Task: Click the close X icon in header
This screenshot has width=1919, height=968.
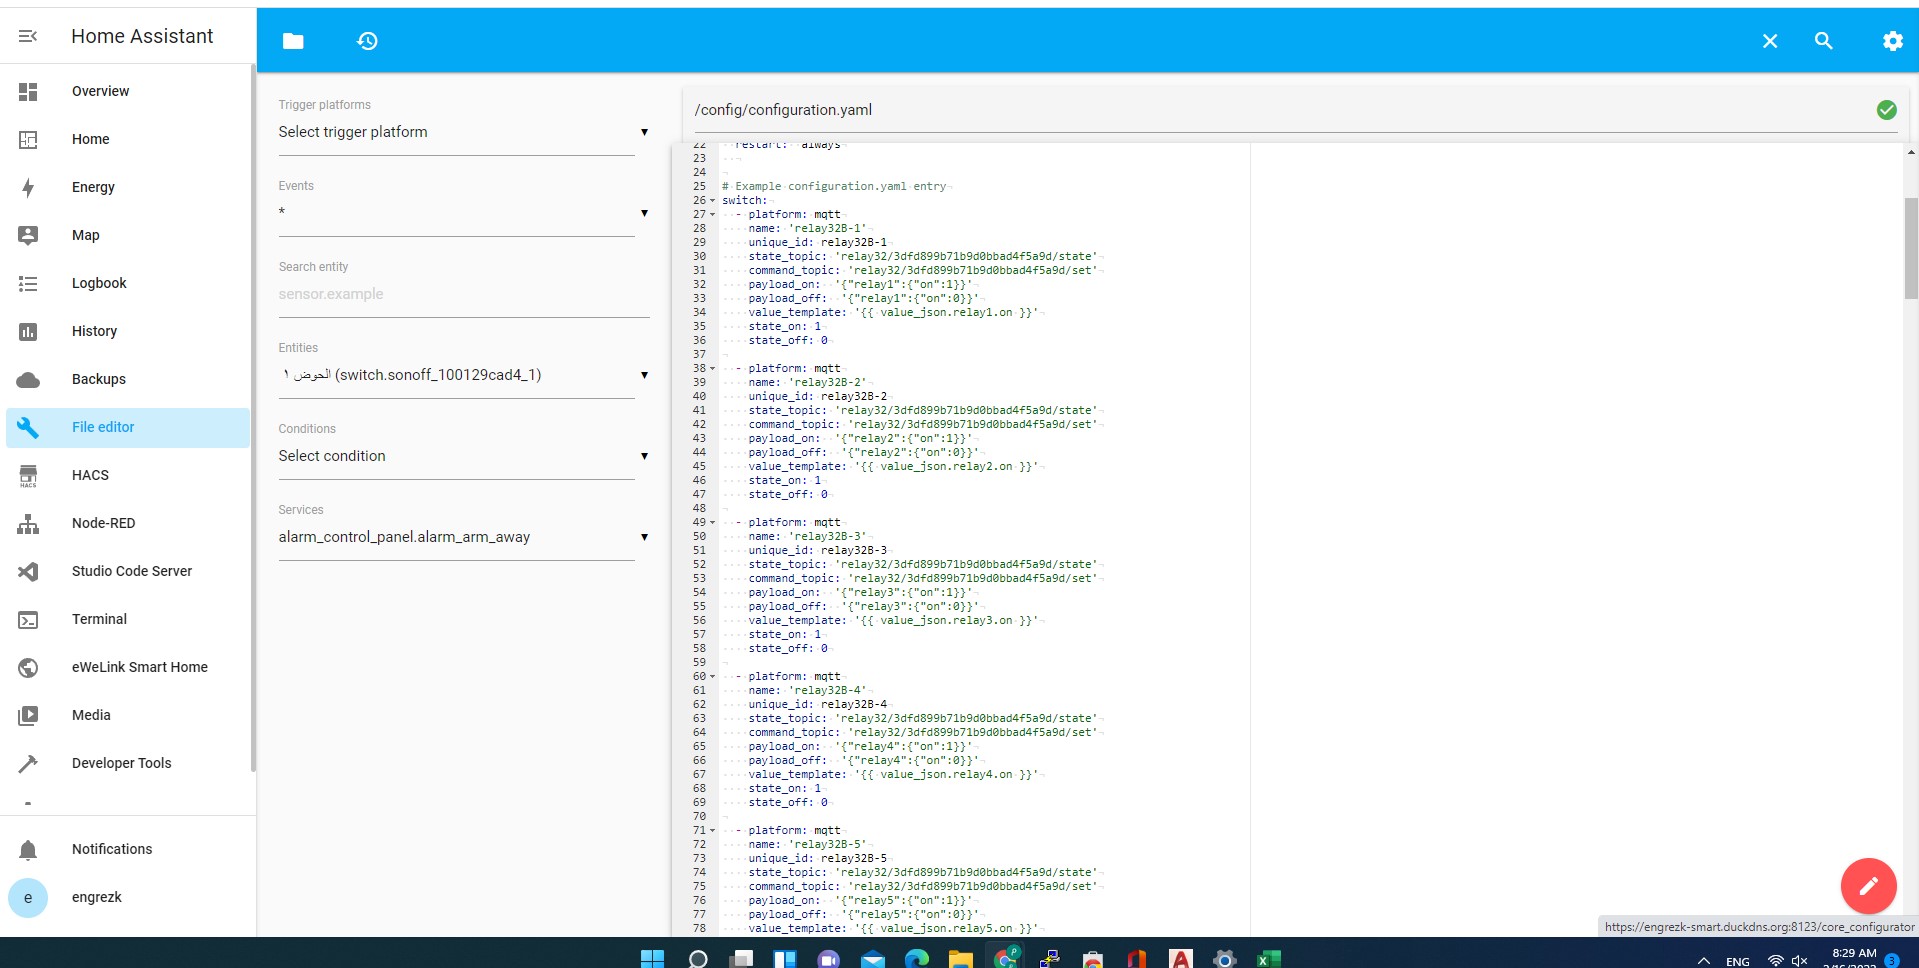Action: click(1769, 41)
